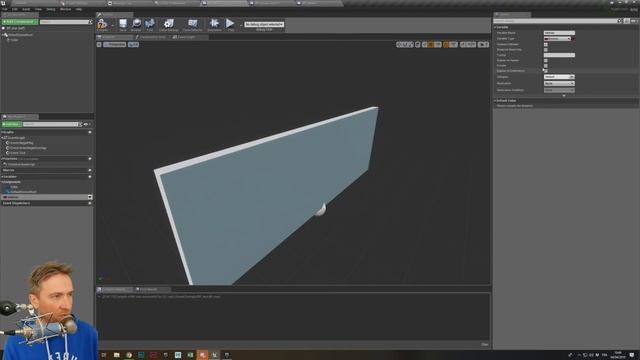Expand the compile options arrow beside Compile

click(112, 25)
